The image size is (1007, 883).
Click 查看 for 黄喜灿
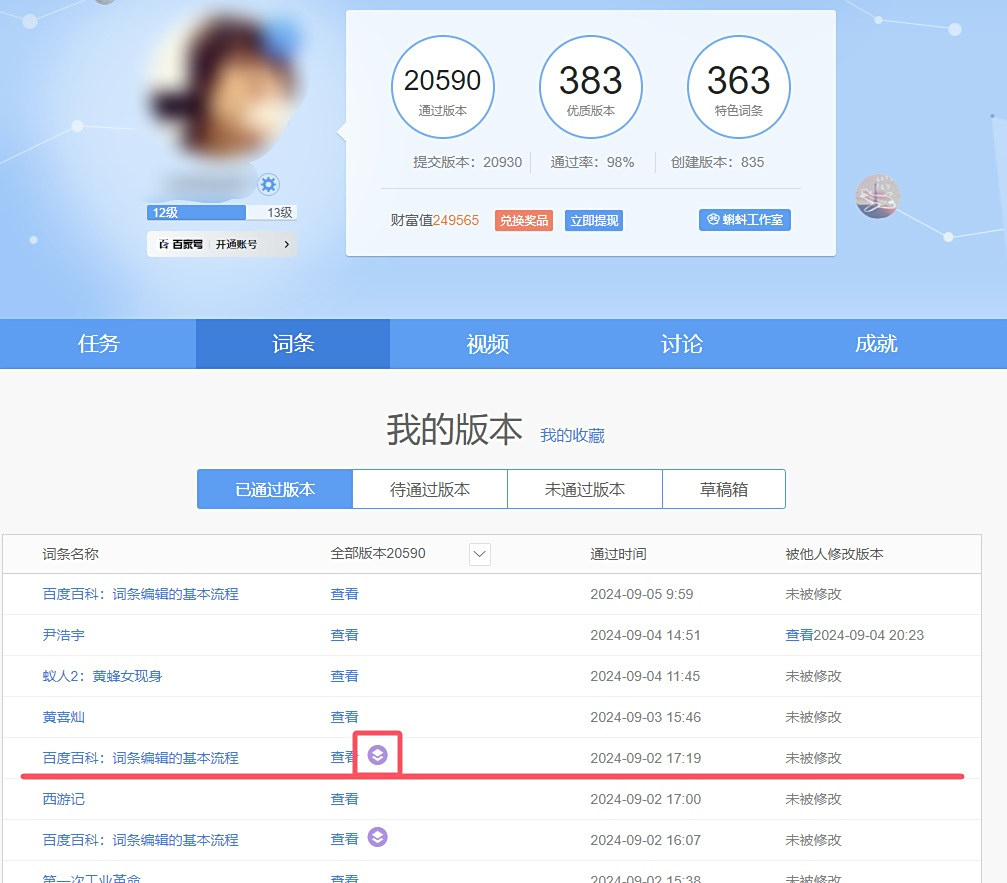point(344,717)
